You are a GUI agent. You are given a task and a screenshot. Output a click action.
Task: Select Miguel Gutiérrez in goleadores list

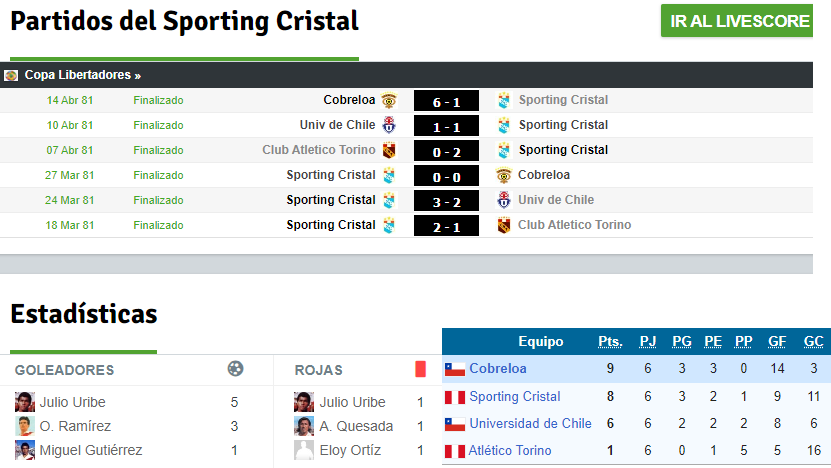coord(91,451)
